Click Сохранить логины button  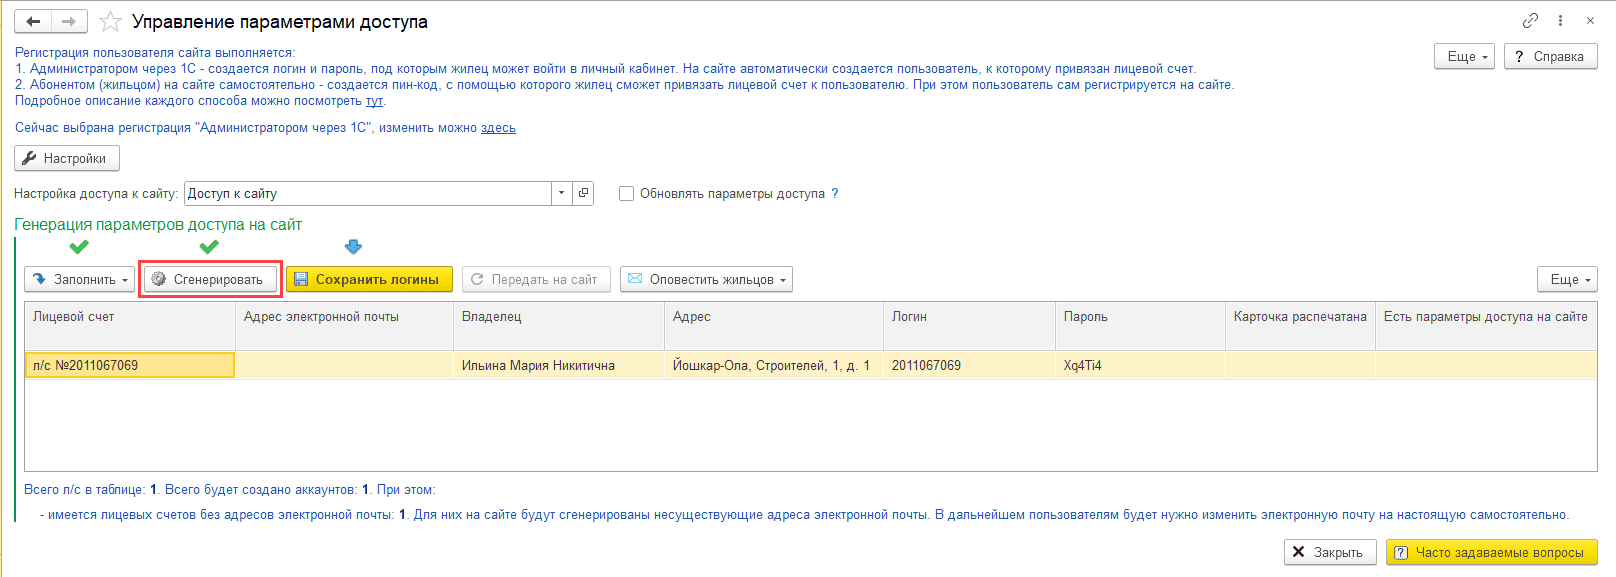[369, 280]
